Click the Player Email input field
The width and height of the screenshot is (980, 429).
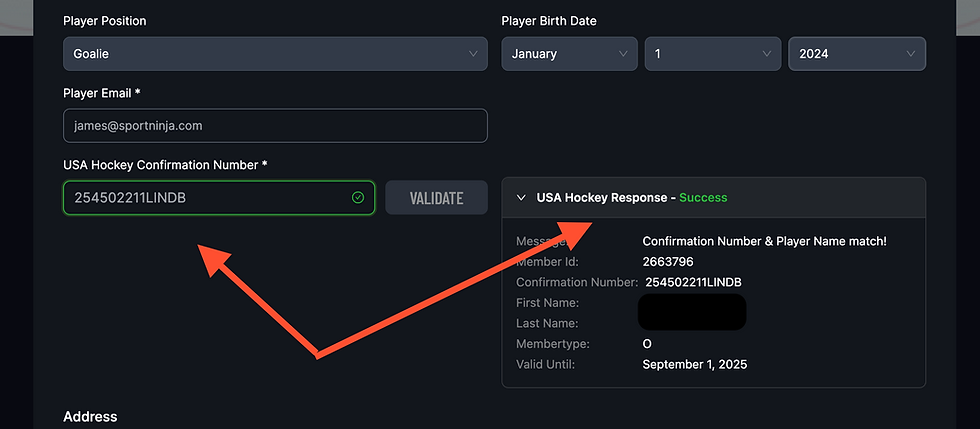[275, 126]
